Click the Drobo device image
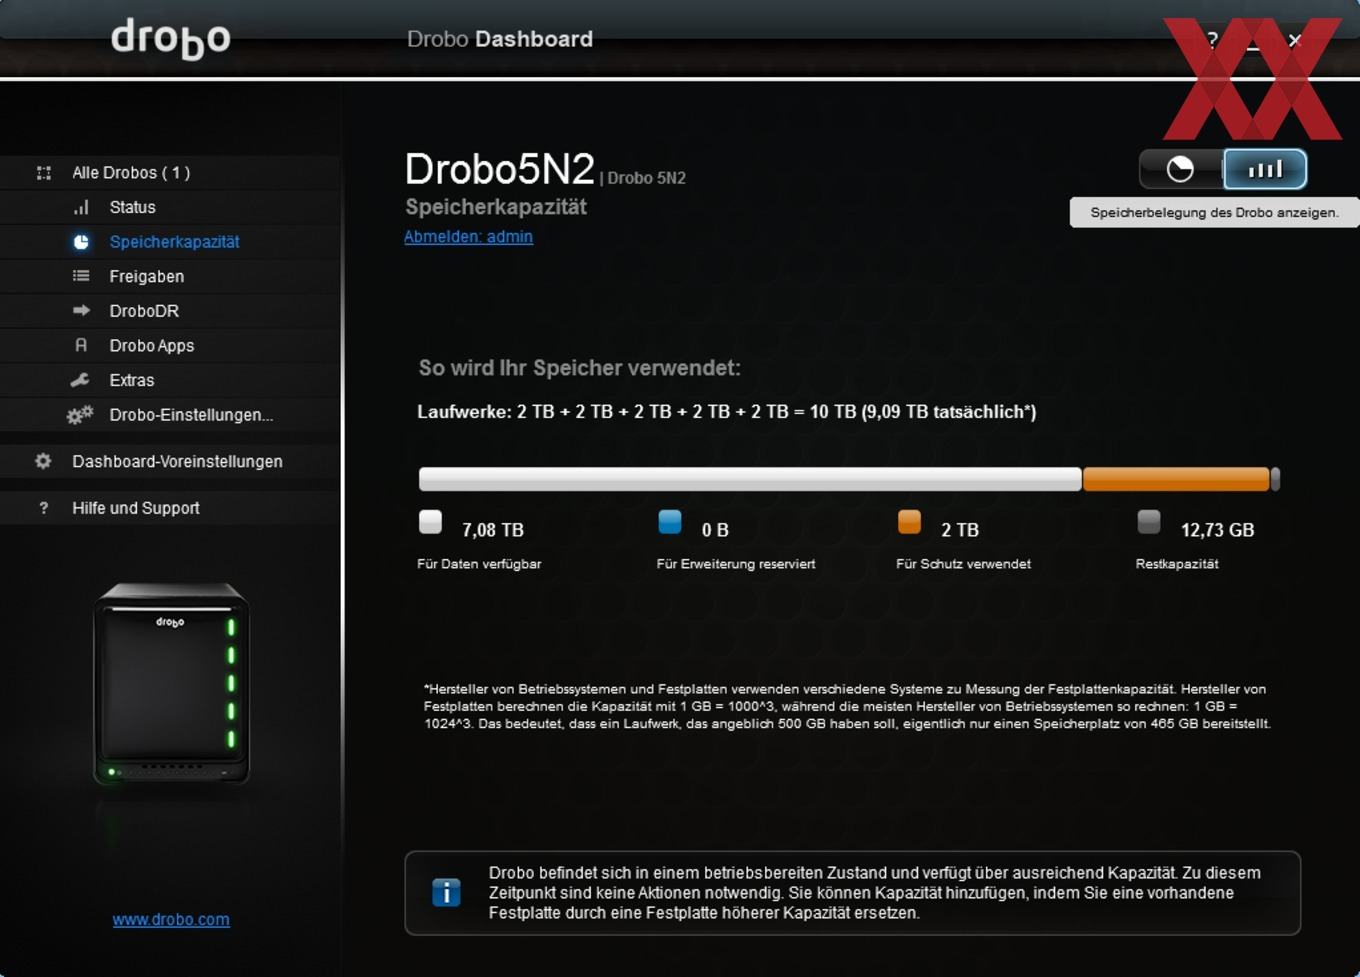 coord(171,683)
